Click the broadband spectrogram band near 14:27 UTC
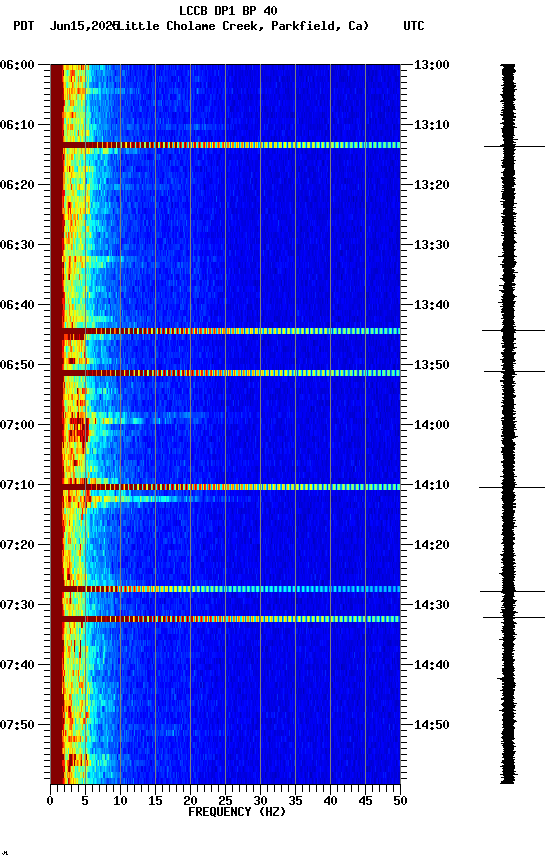 (225, 590)
